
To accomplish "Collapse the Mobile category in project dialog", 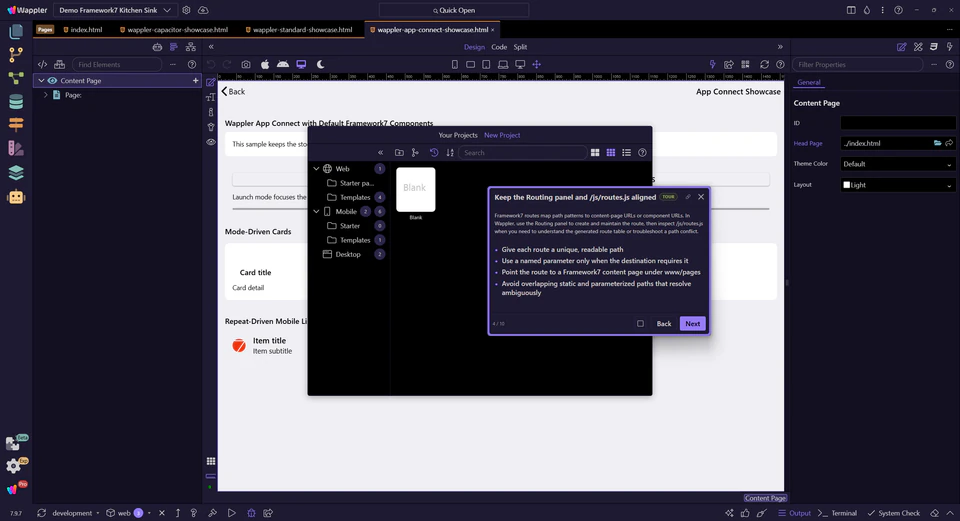I will click(317, 211).
